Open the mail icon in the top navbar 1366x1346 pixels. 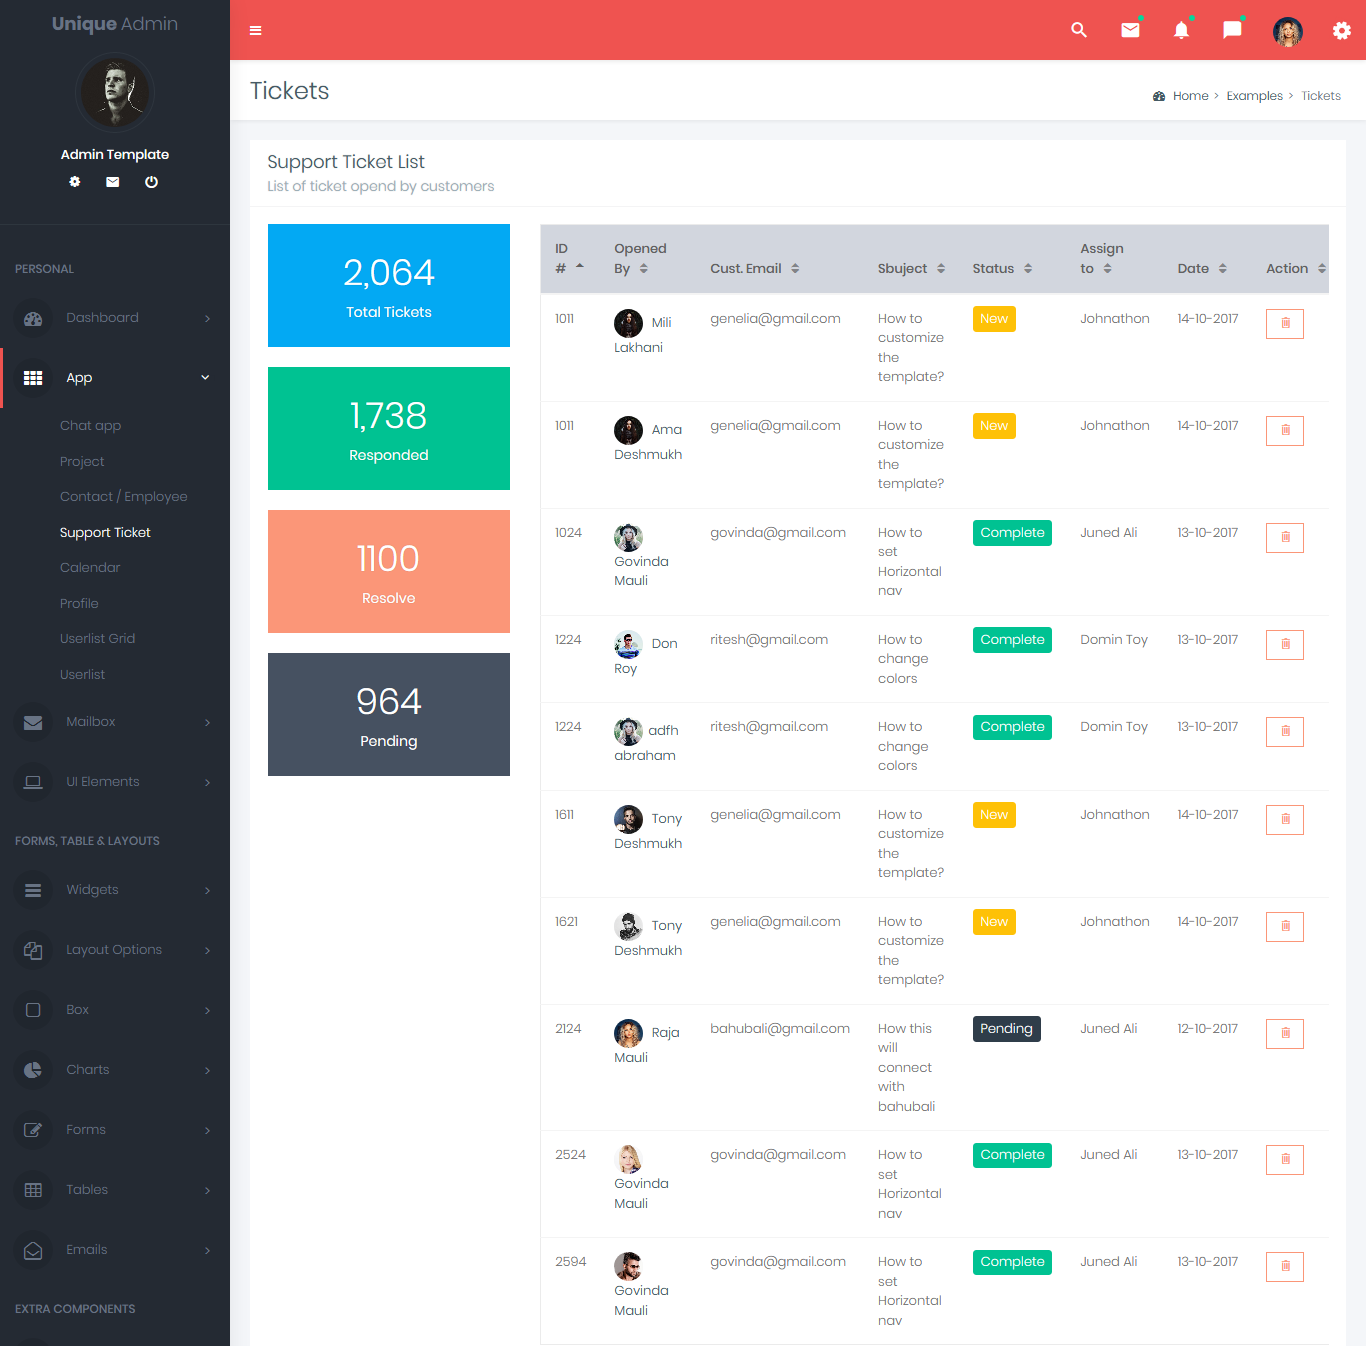[1130, 30]
